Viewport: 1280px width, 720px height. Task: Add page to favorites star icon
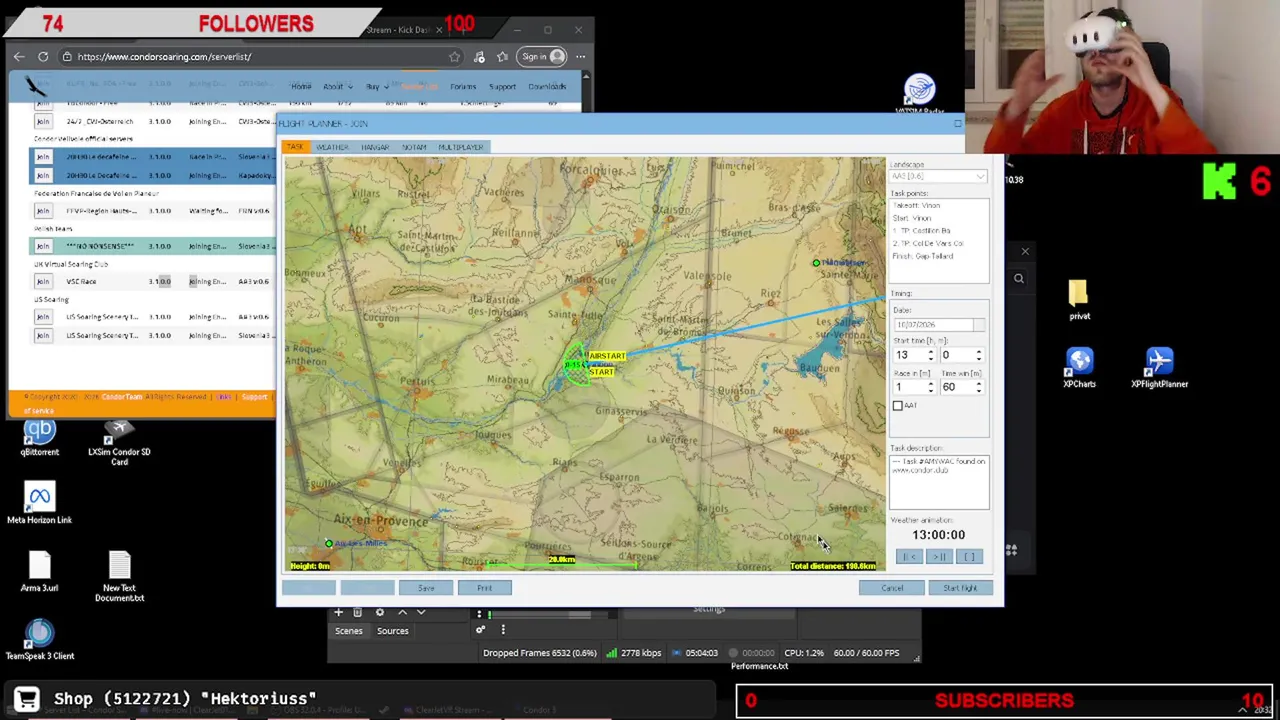(x=455, y=57)
